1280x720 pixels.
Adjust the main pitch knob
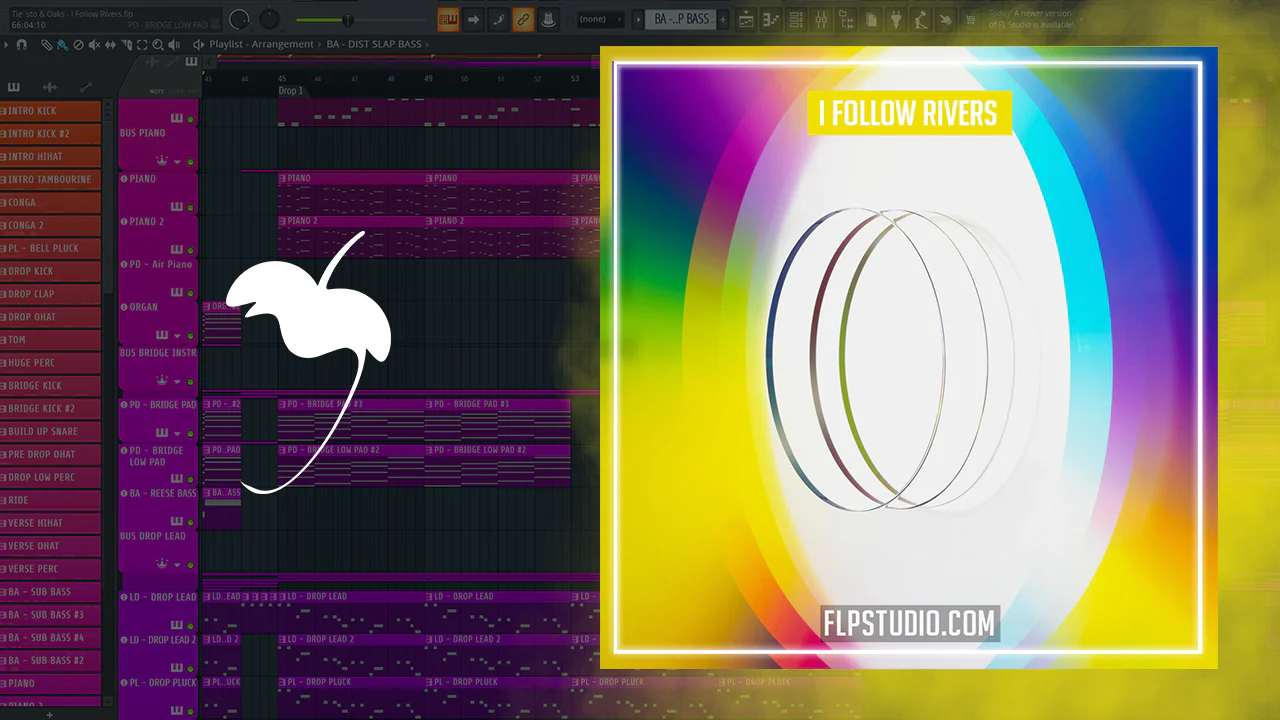[270, 19]
